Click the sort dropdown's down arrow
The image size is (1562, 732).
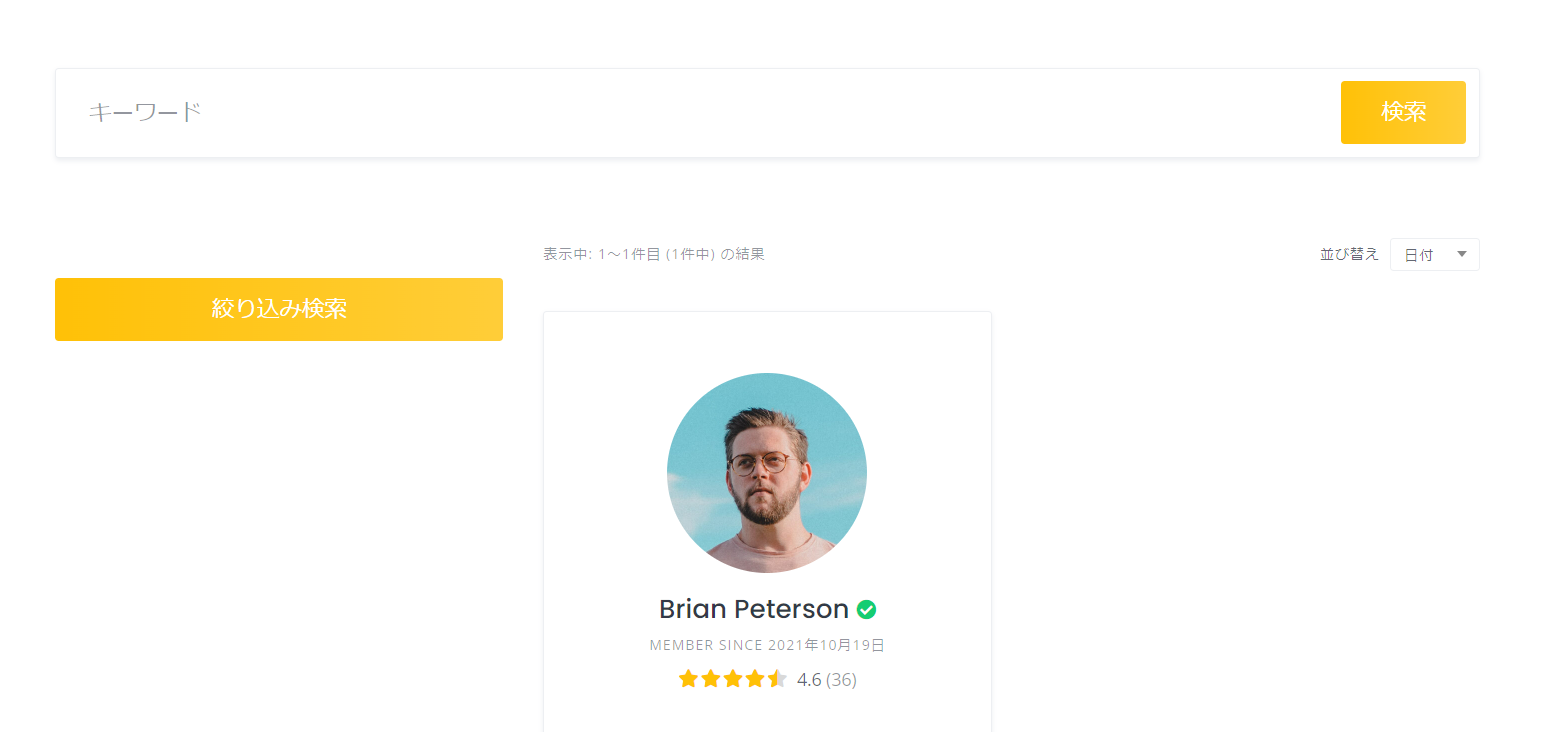pyautogui.click(x=1462, y=254)
